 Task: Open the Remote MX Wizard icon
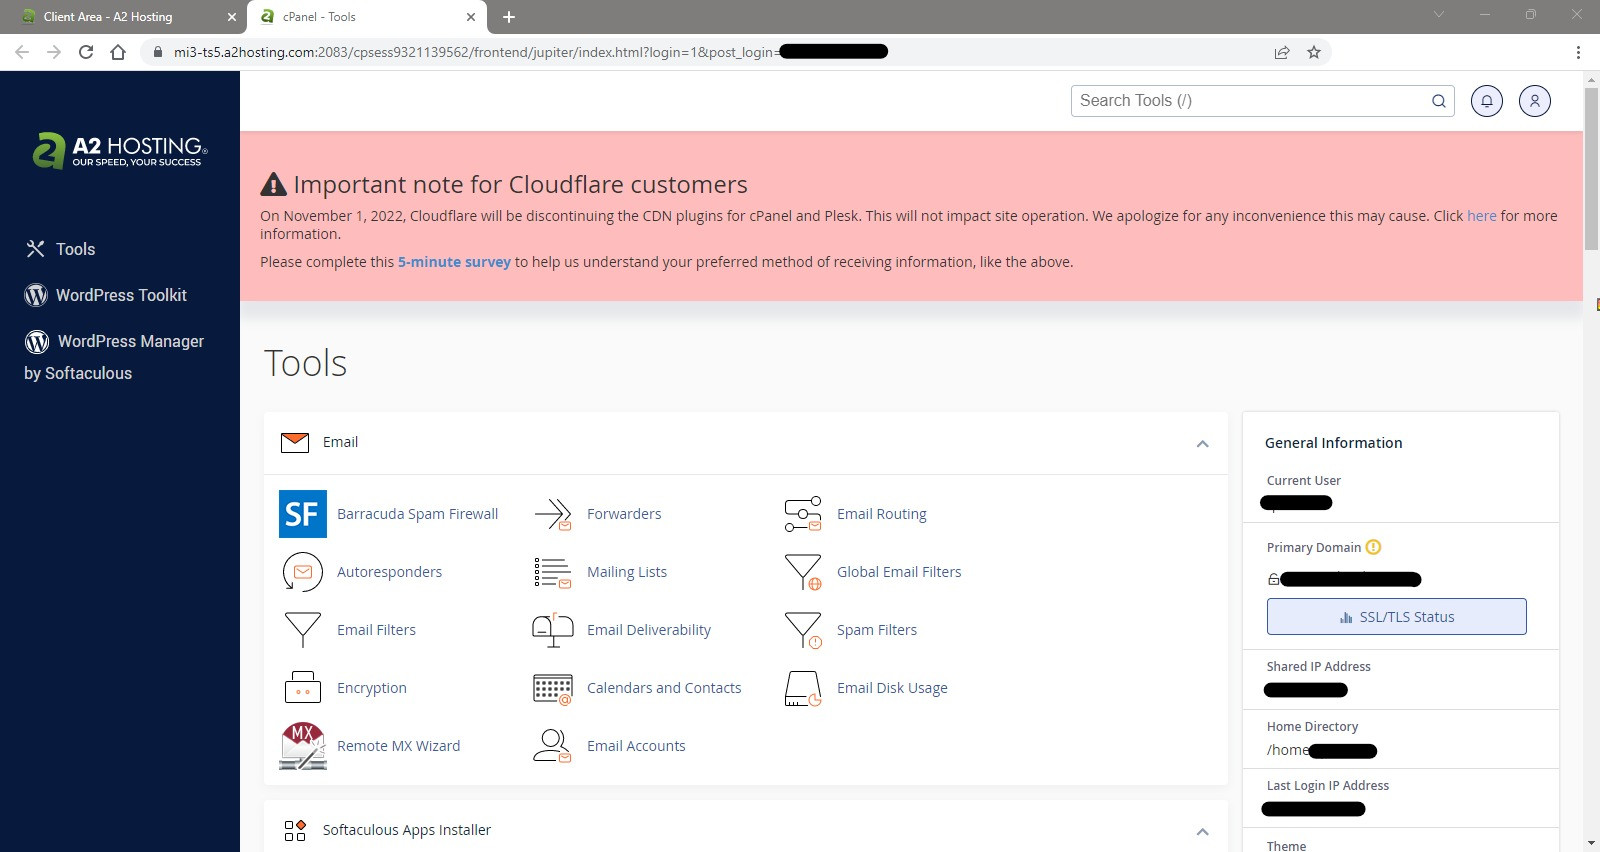click(303, 746)
